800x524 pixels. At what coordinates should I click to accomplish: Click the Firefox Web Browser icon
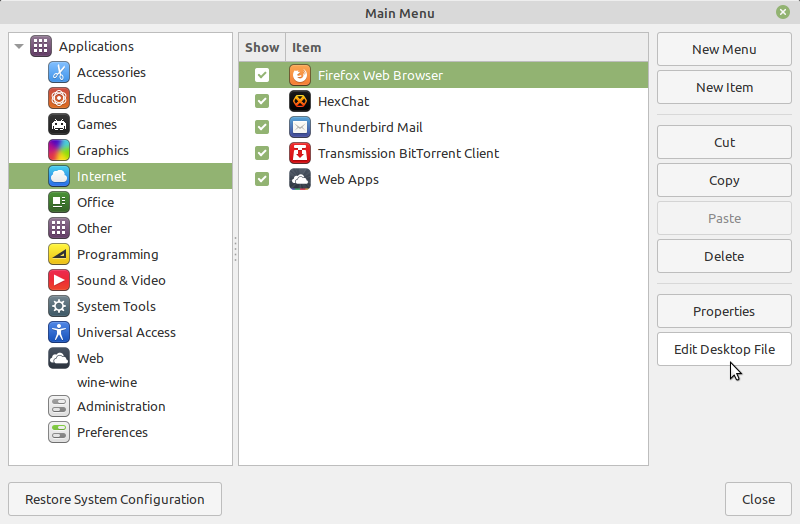[x=300, y=76]
